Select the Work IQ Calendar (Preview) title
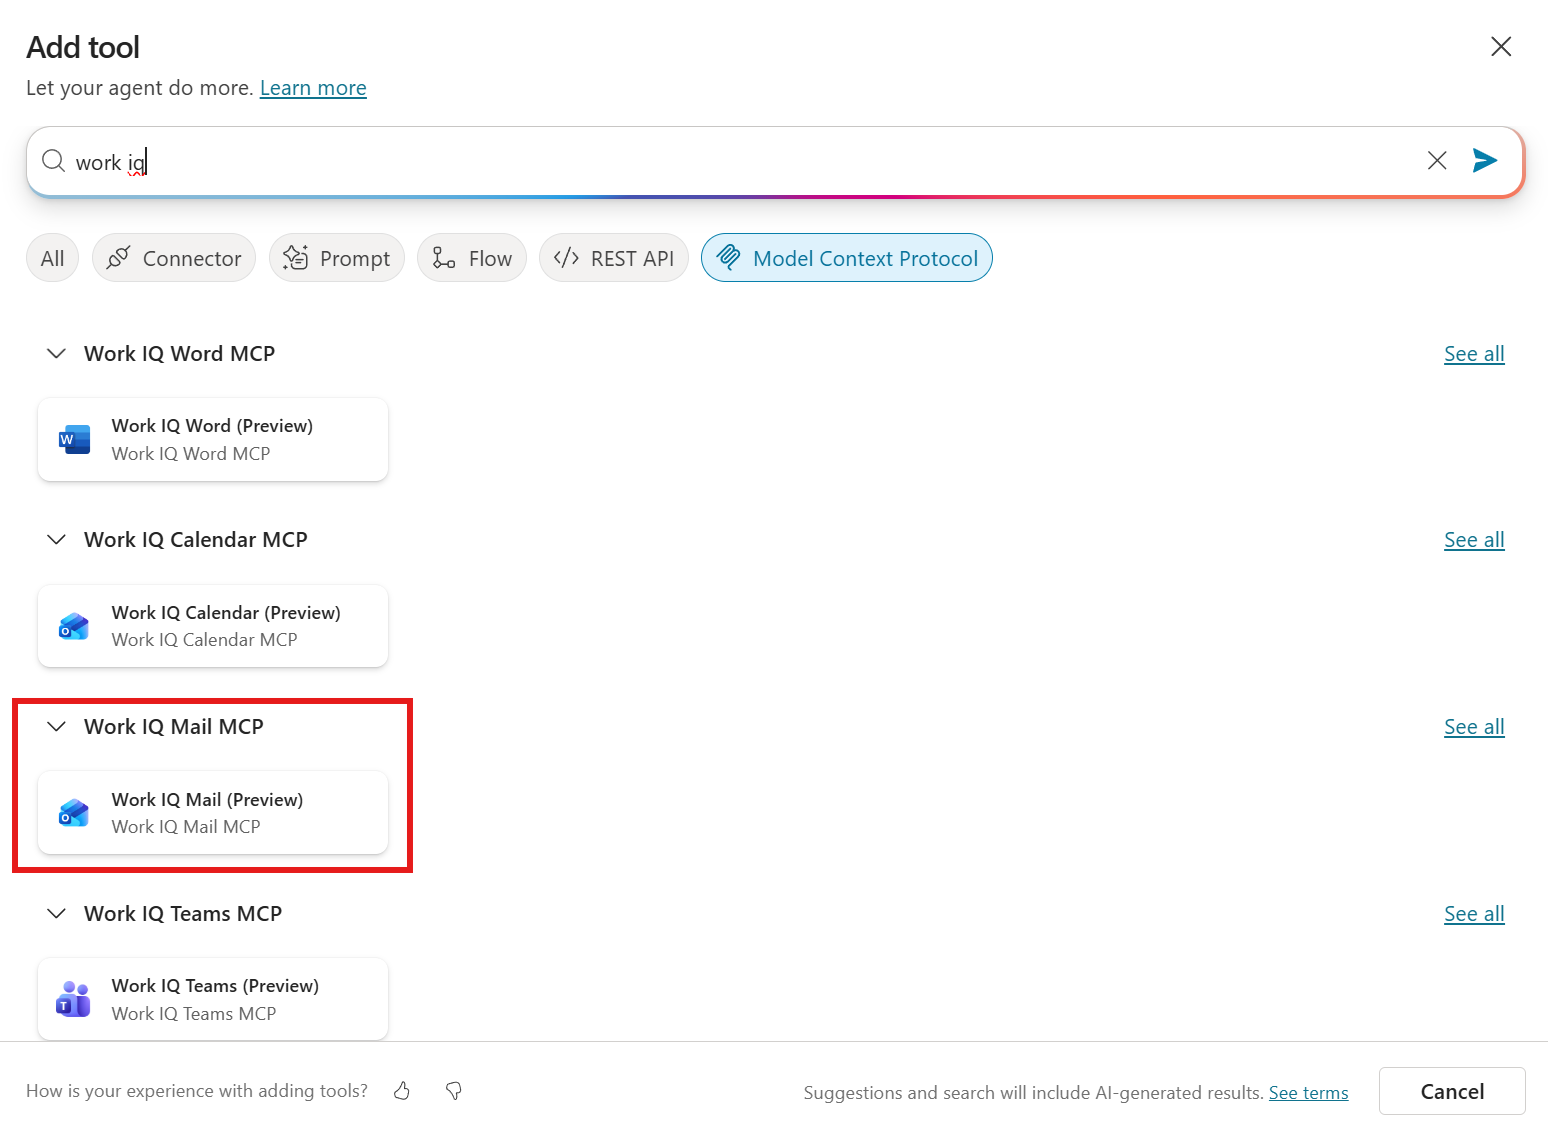Viewport: 1548px width, 1126px height. pos(226,613)
